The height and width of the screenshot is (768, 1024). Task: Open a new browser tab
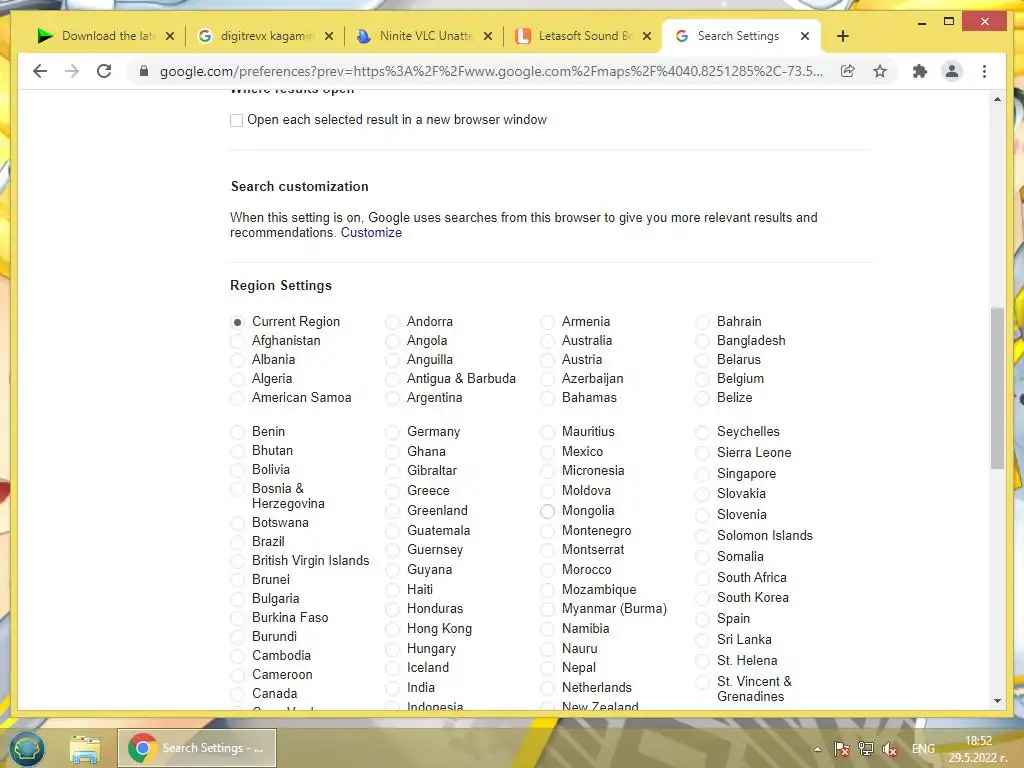click(842, 36)
